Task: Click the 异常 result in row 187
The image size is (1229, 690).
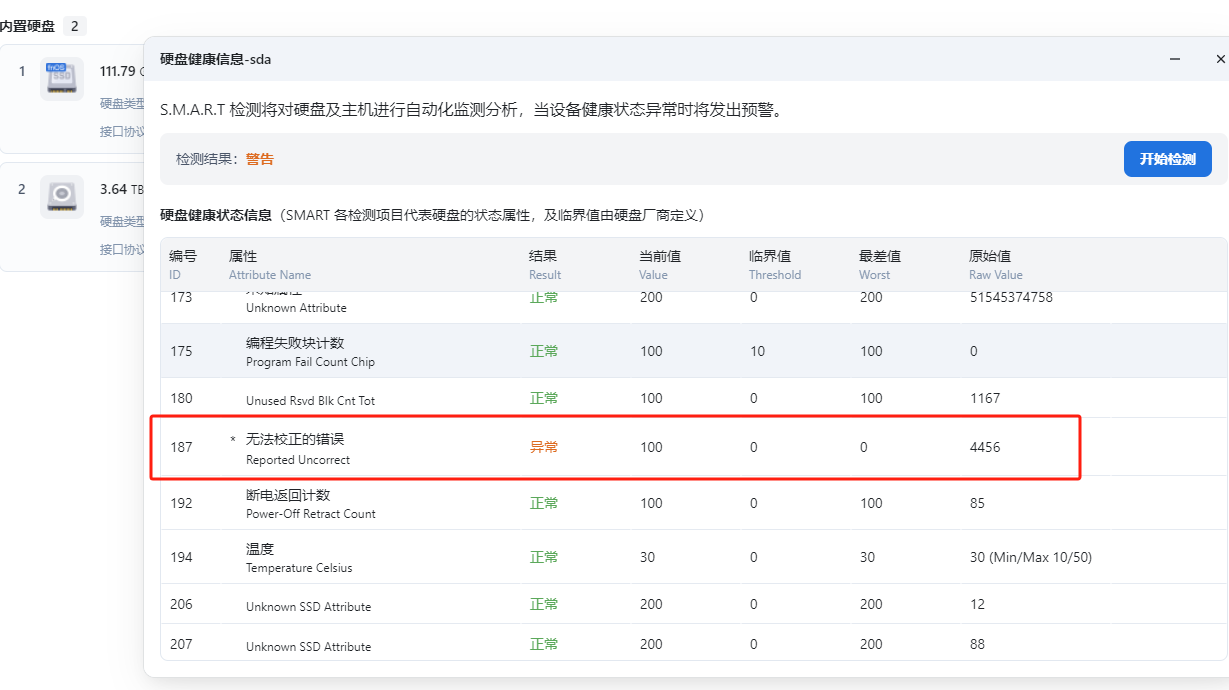Action: [544, 447]
